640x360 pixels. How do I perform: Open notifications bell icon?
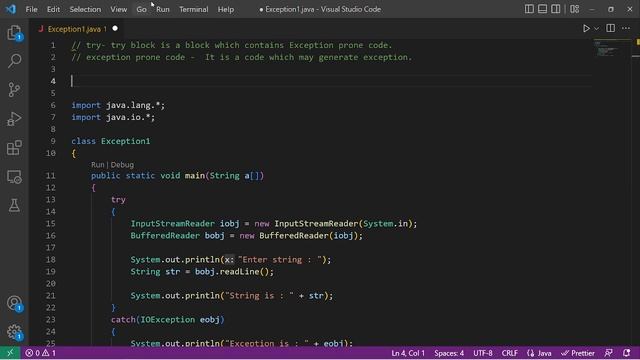tap(627, 353)
